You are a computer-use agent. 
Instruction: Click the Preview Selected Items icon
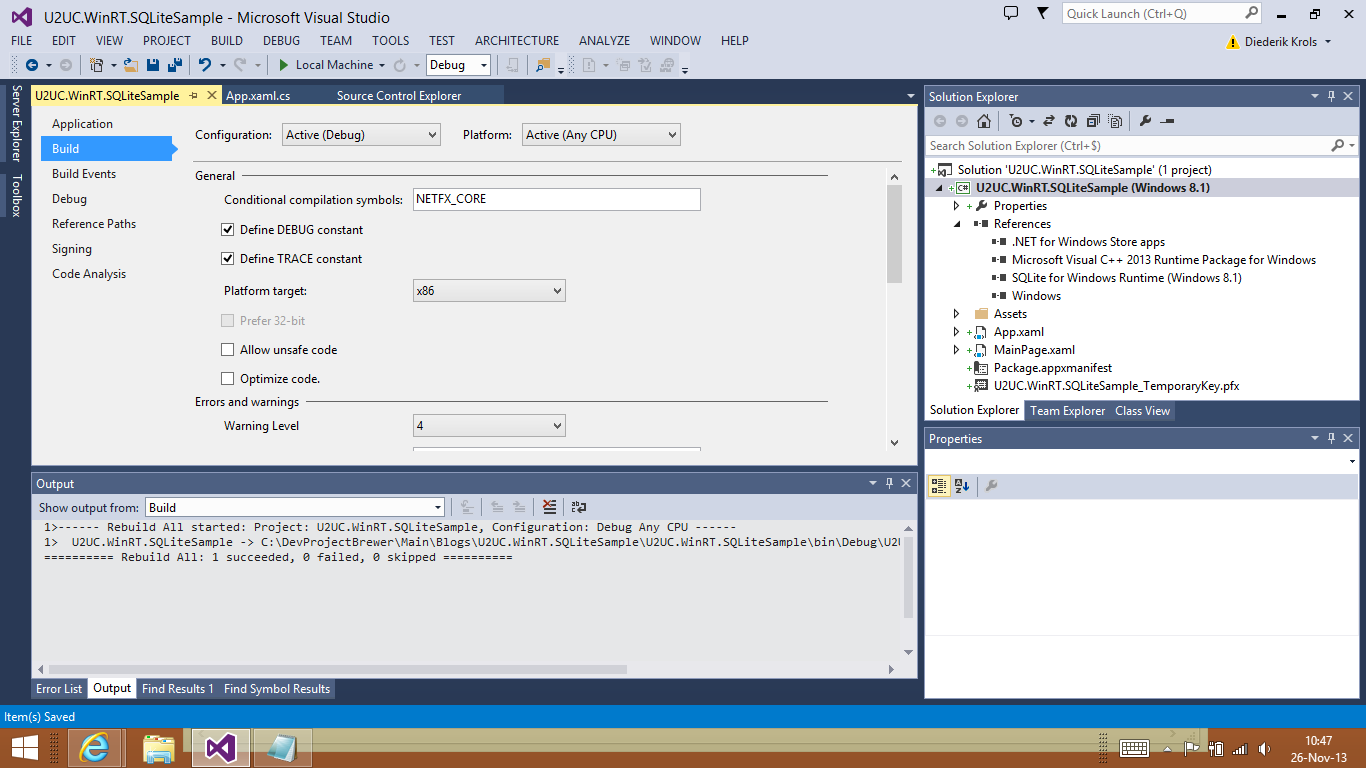pyautogui.click(x=1167, y=121)
